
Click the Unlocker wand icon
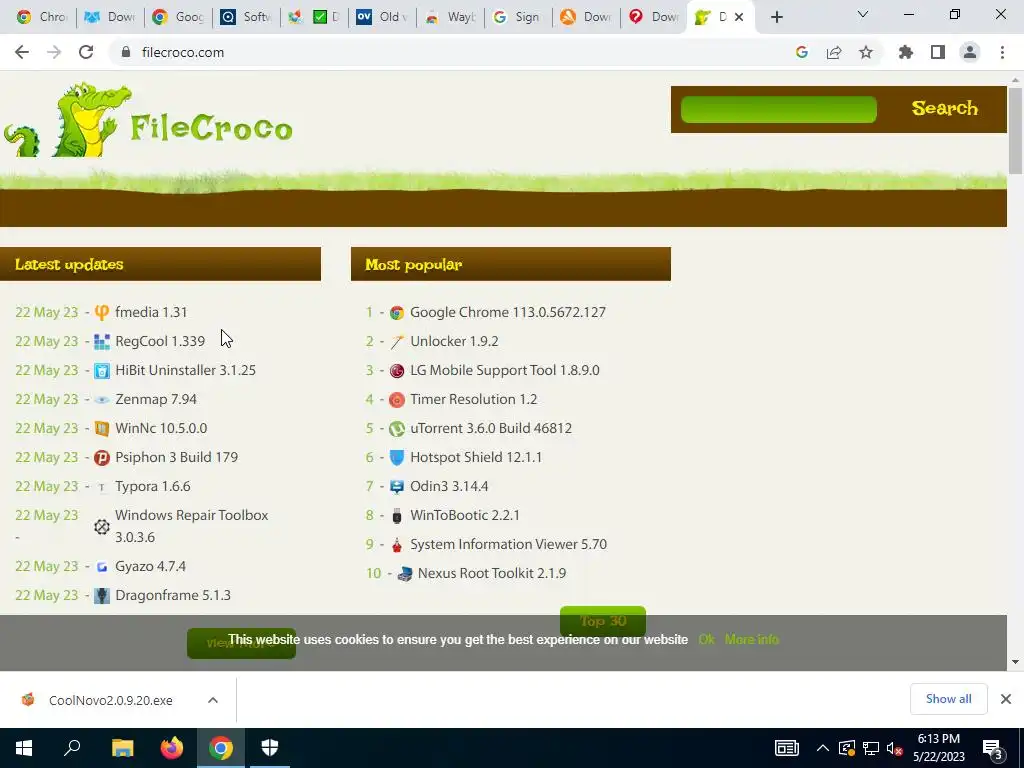tap(396, 342)
